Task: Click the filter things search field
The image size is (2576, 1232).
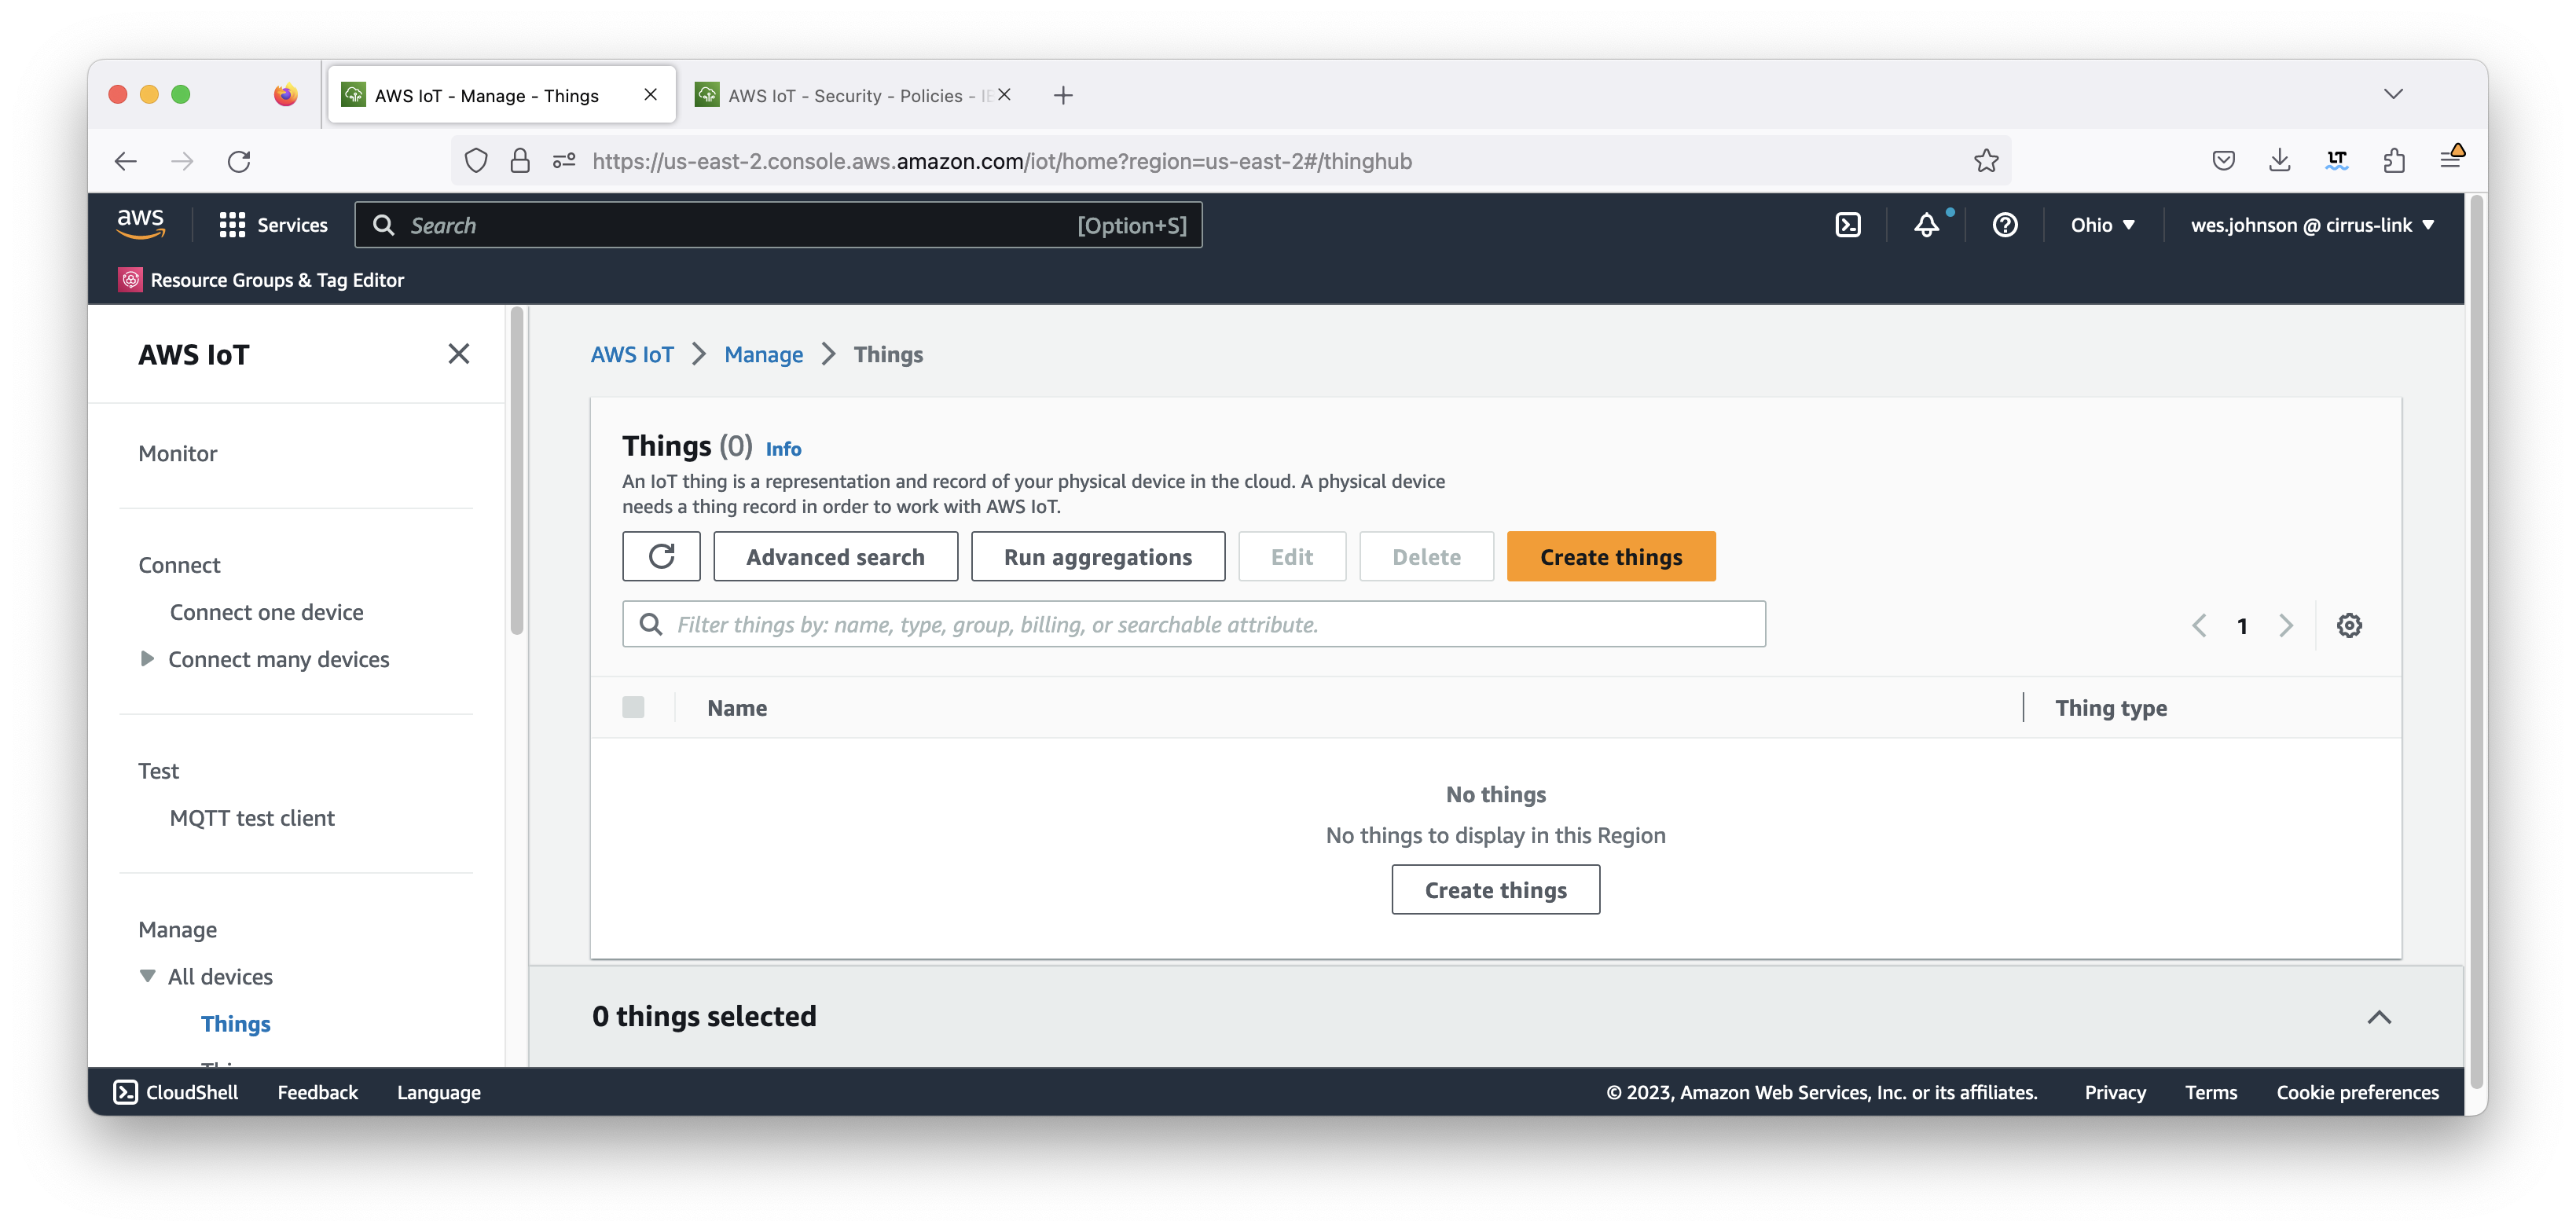Action: pyautogui.click(x=1194, y=624)
